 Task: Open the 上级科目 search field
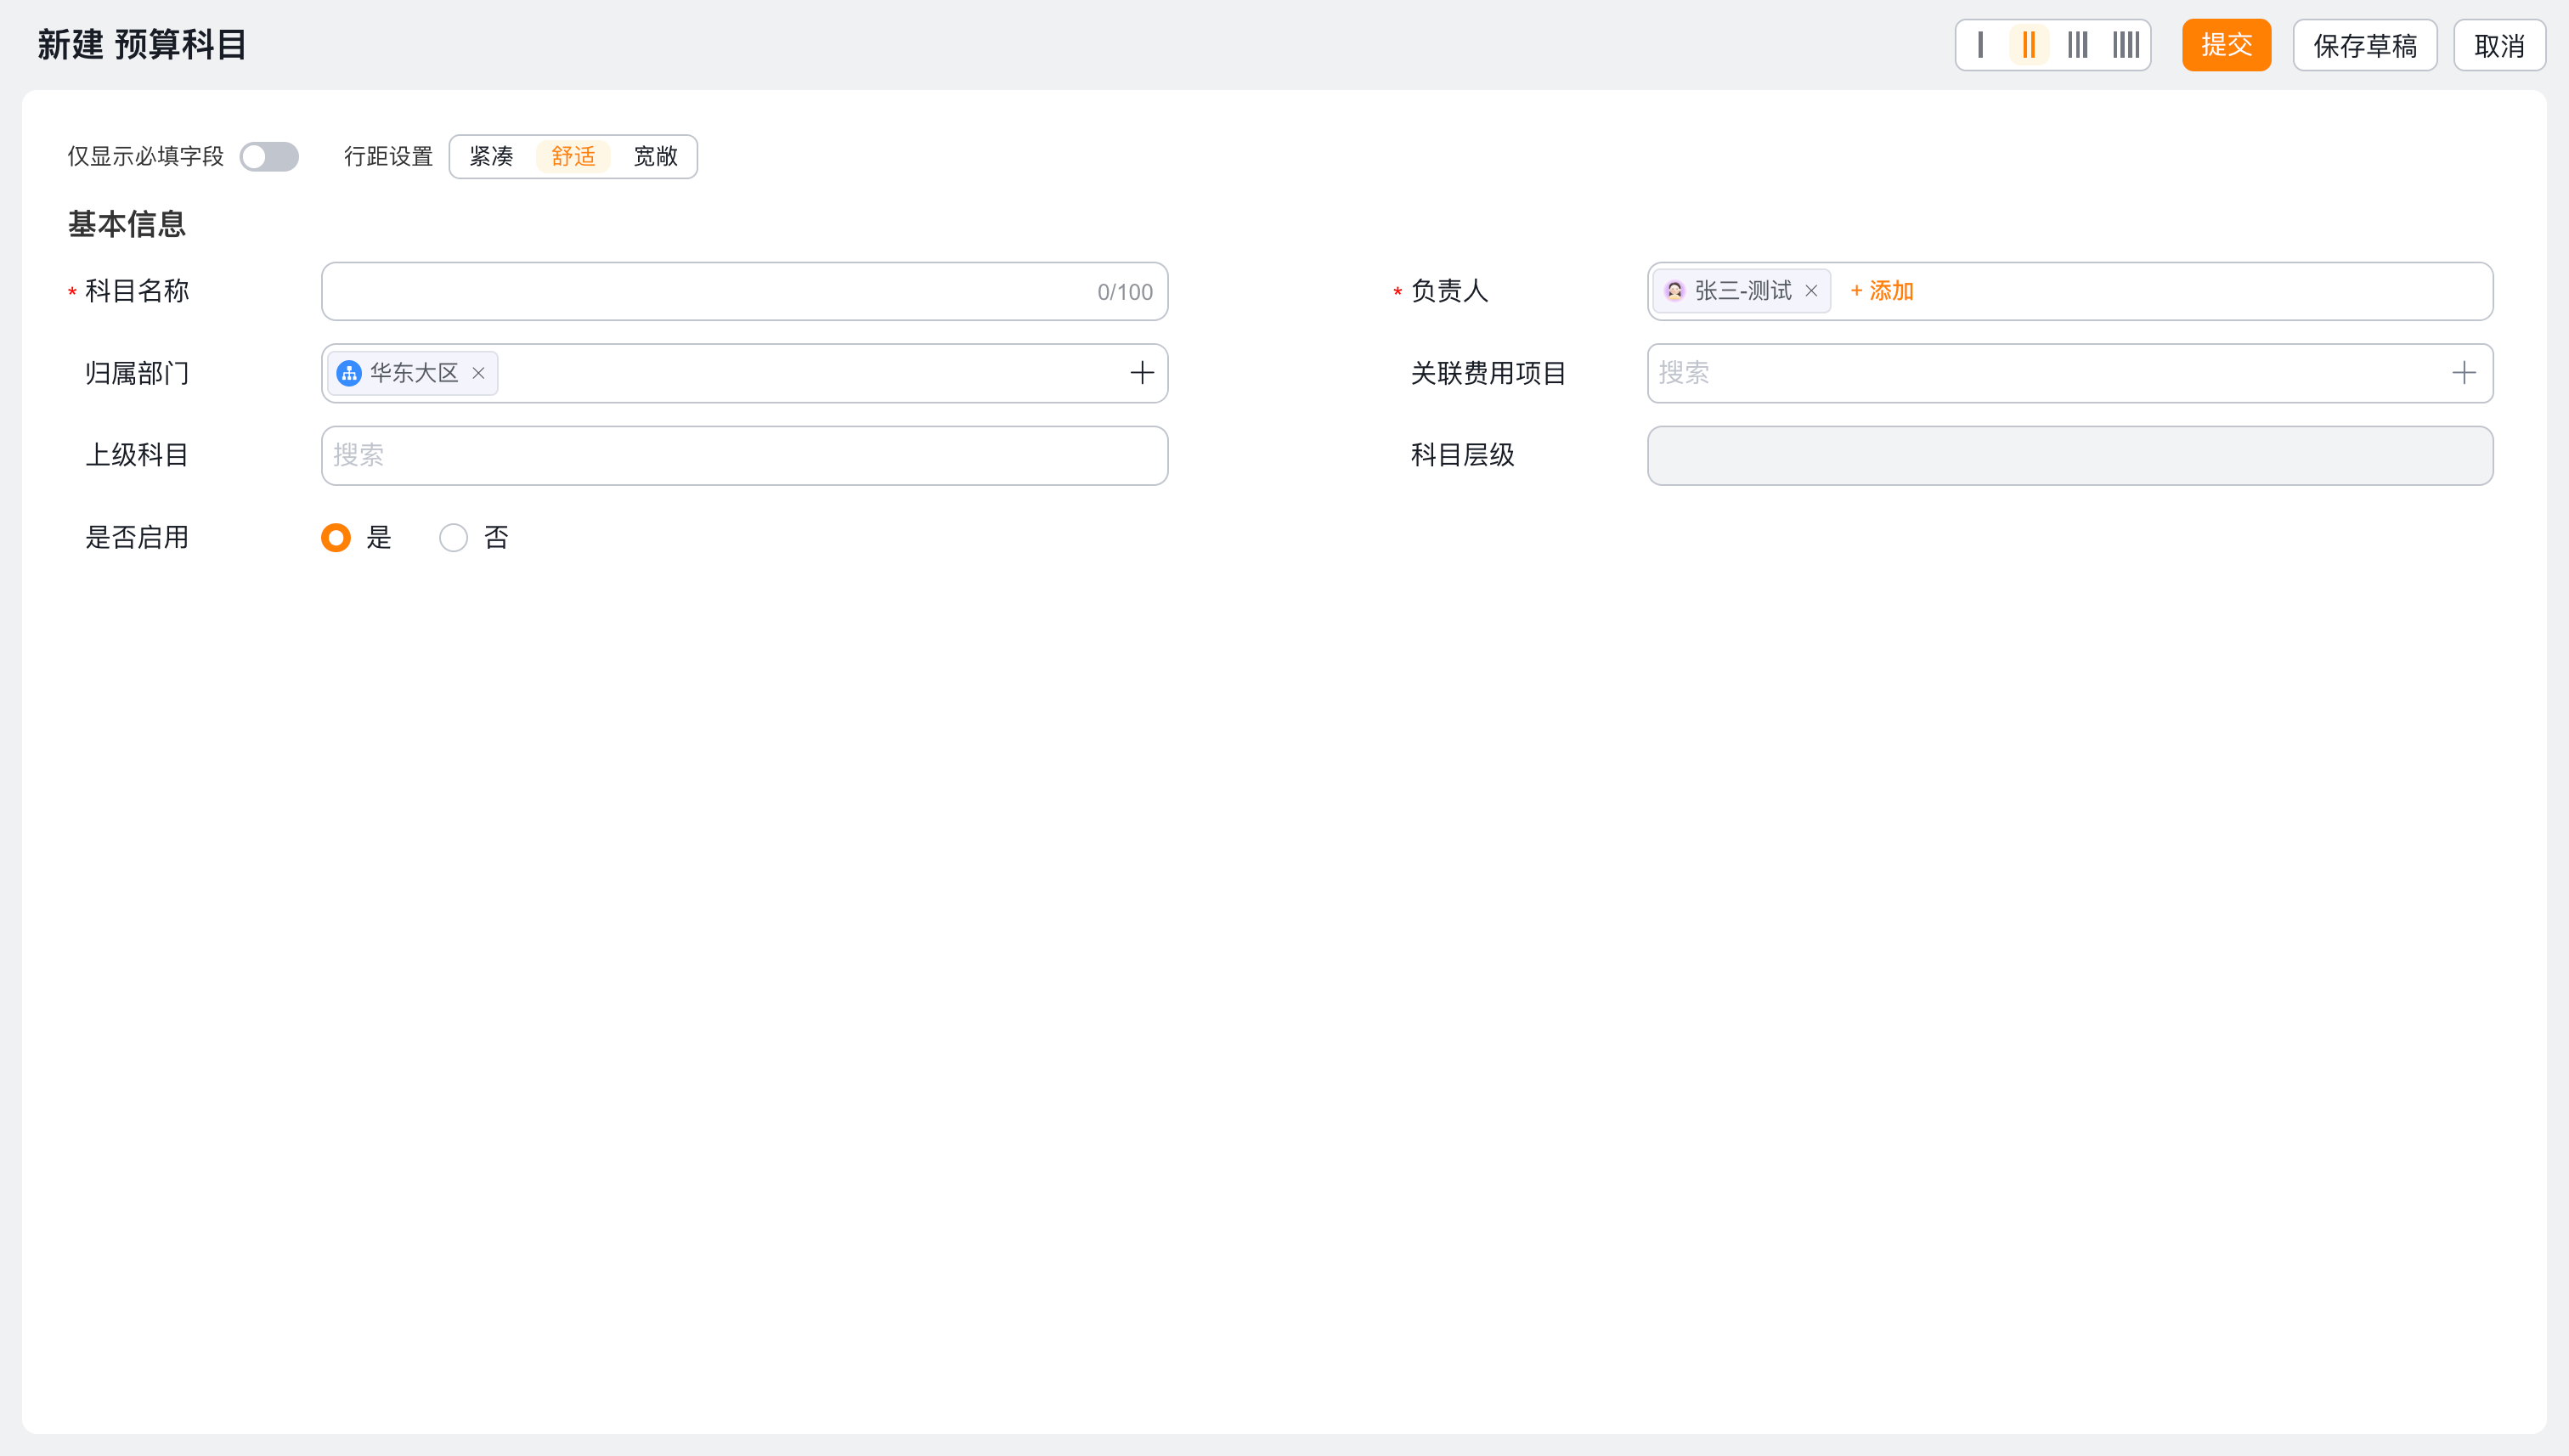pyautogui.click(x=744, y=456)
